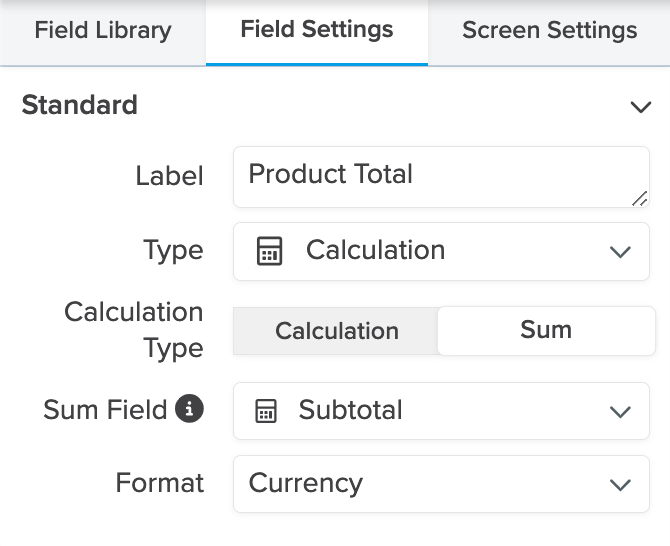Select the Sum option in Calculation Type
This screenshot has width=670, height=546.
coord(546,330)
